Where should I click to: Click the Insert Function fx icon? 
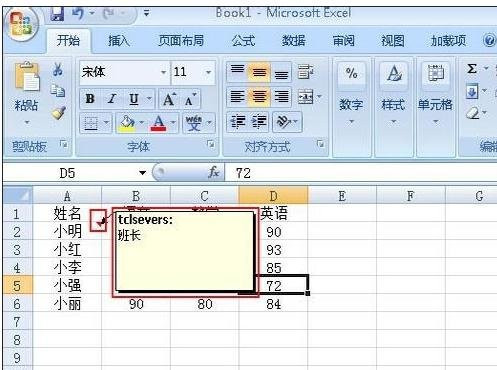[214, 173]
